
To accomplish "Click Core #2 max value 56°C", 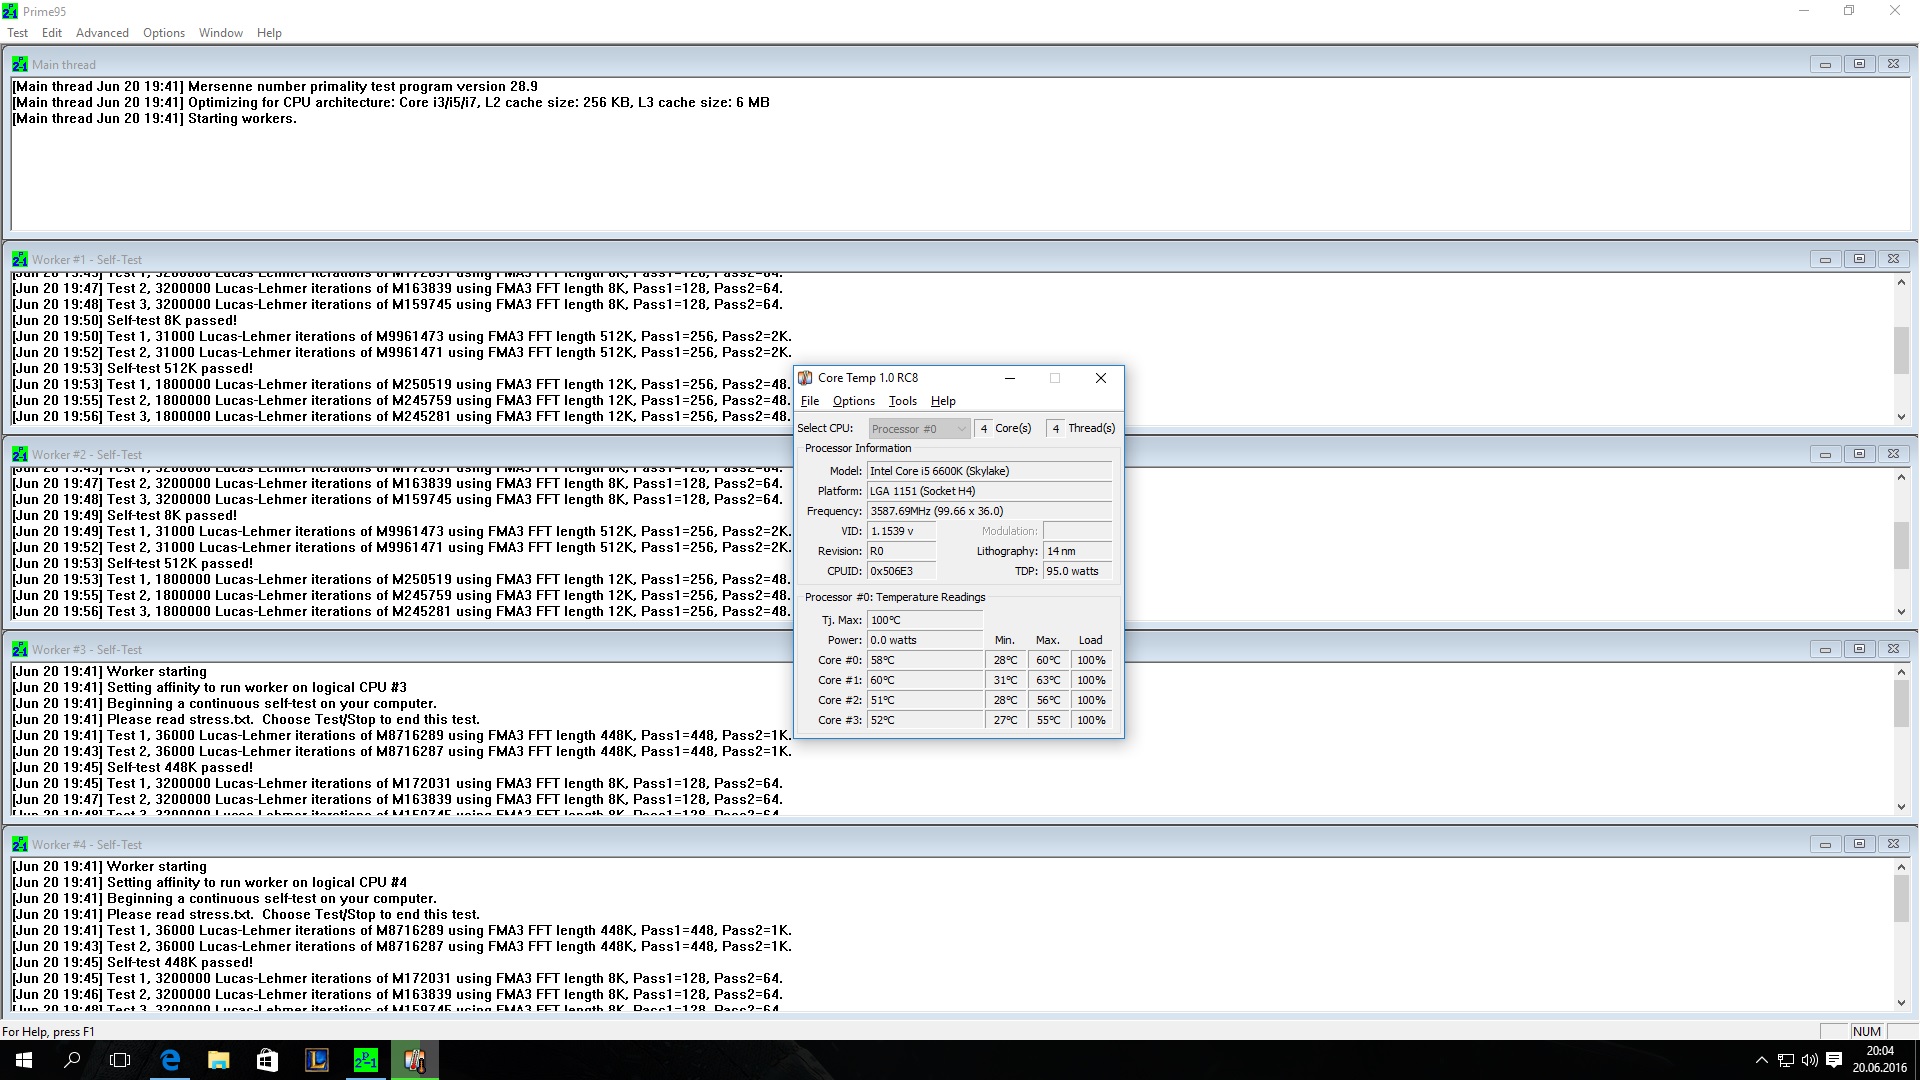I will click(x=1047, y=700).
